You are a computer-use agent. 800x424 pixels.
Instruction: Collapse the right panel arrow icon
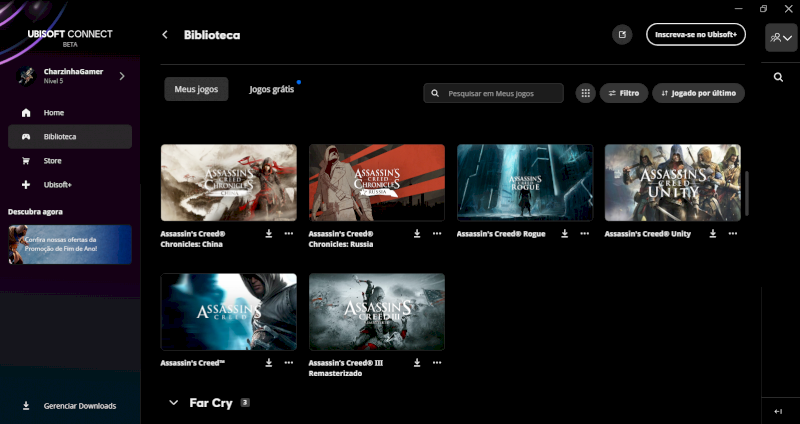click(x=779, y=411)
